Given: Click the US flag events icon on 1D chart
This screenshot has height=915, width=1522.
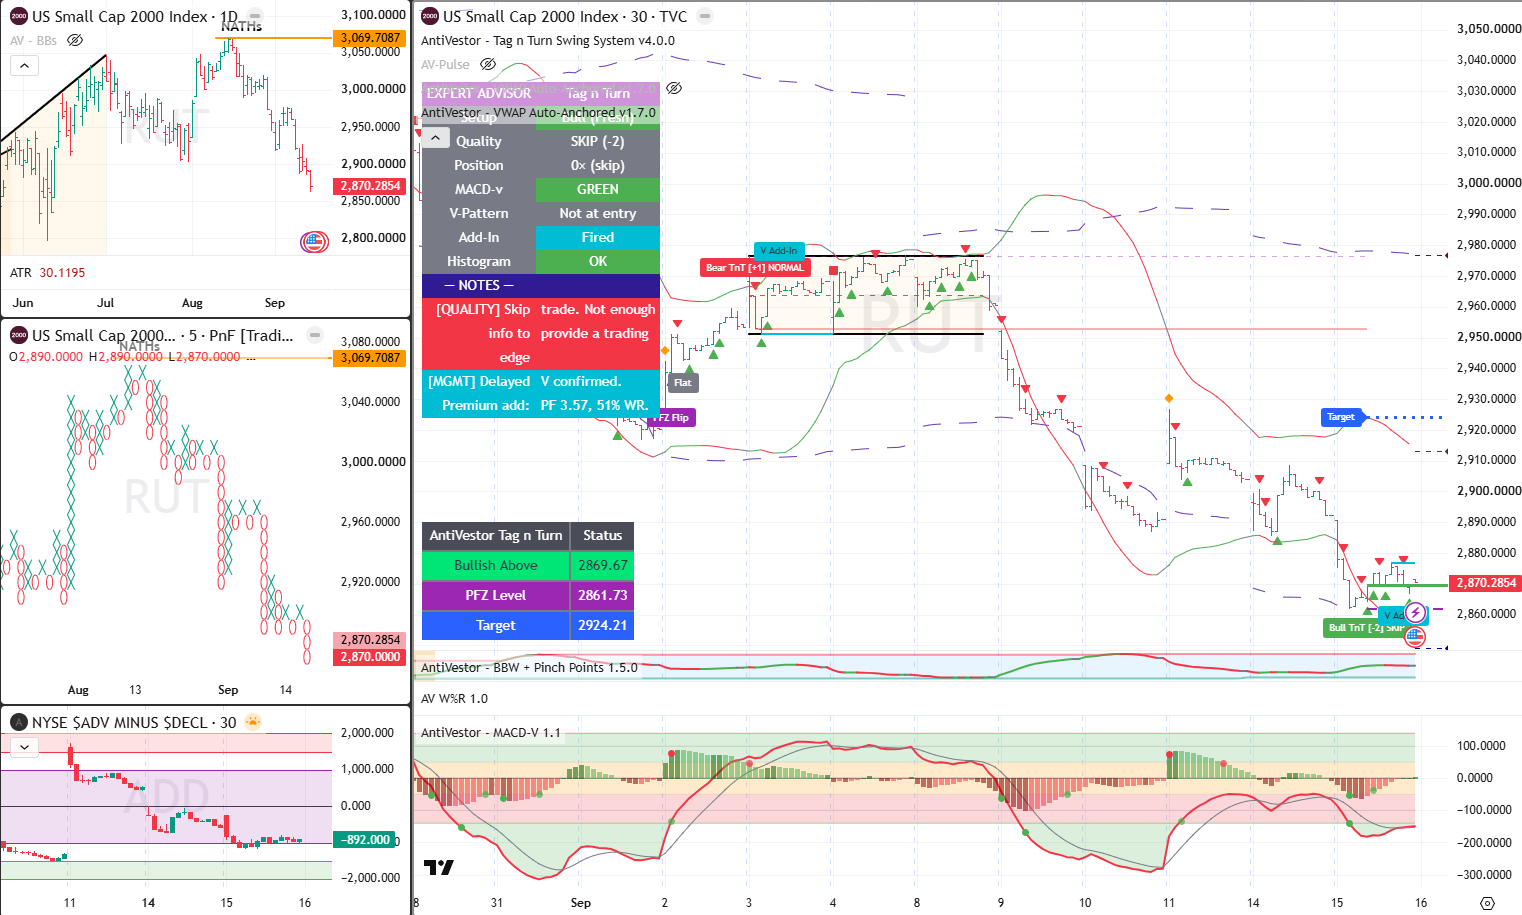Looking at the screenshot, I should point(314,241).
